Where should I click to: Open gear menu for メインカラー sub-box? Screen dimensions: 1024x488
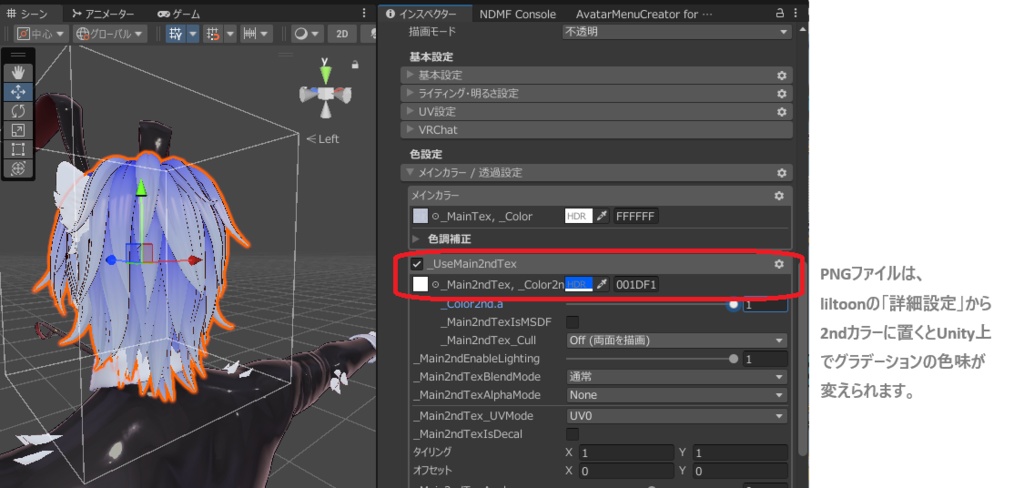(778, 195)
